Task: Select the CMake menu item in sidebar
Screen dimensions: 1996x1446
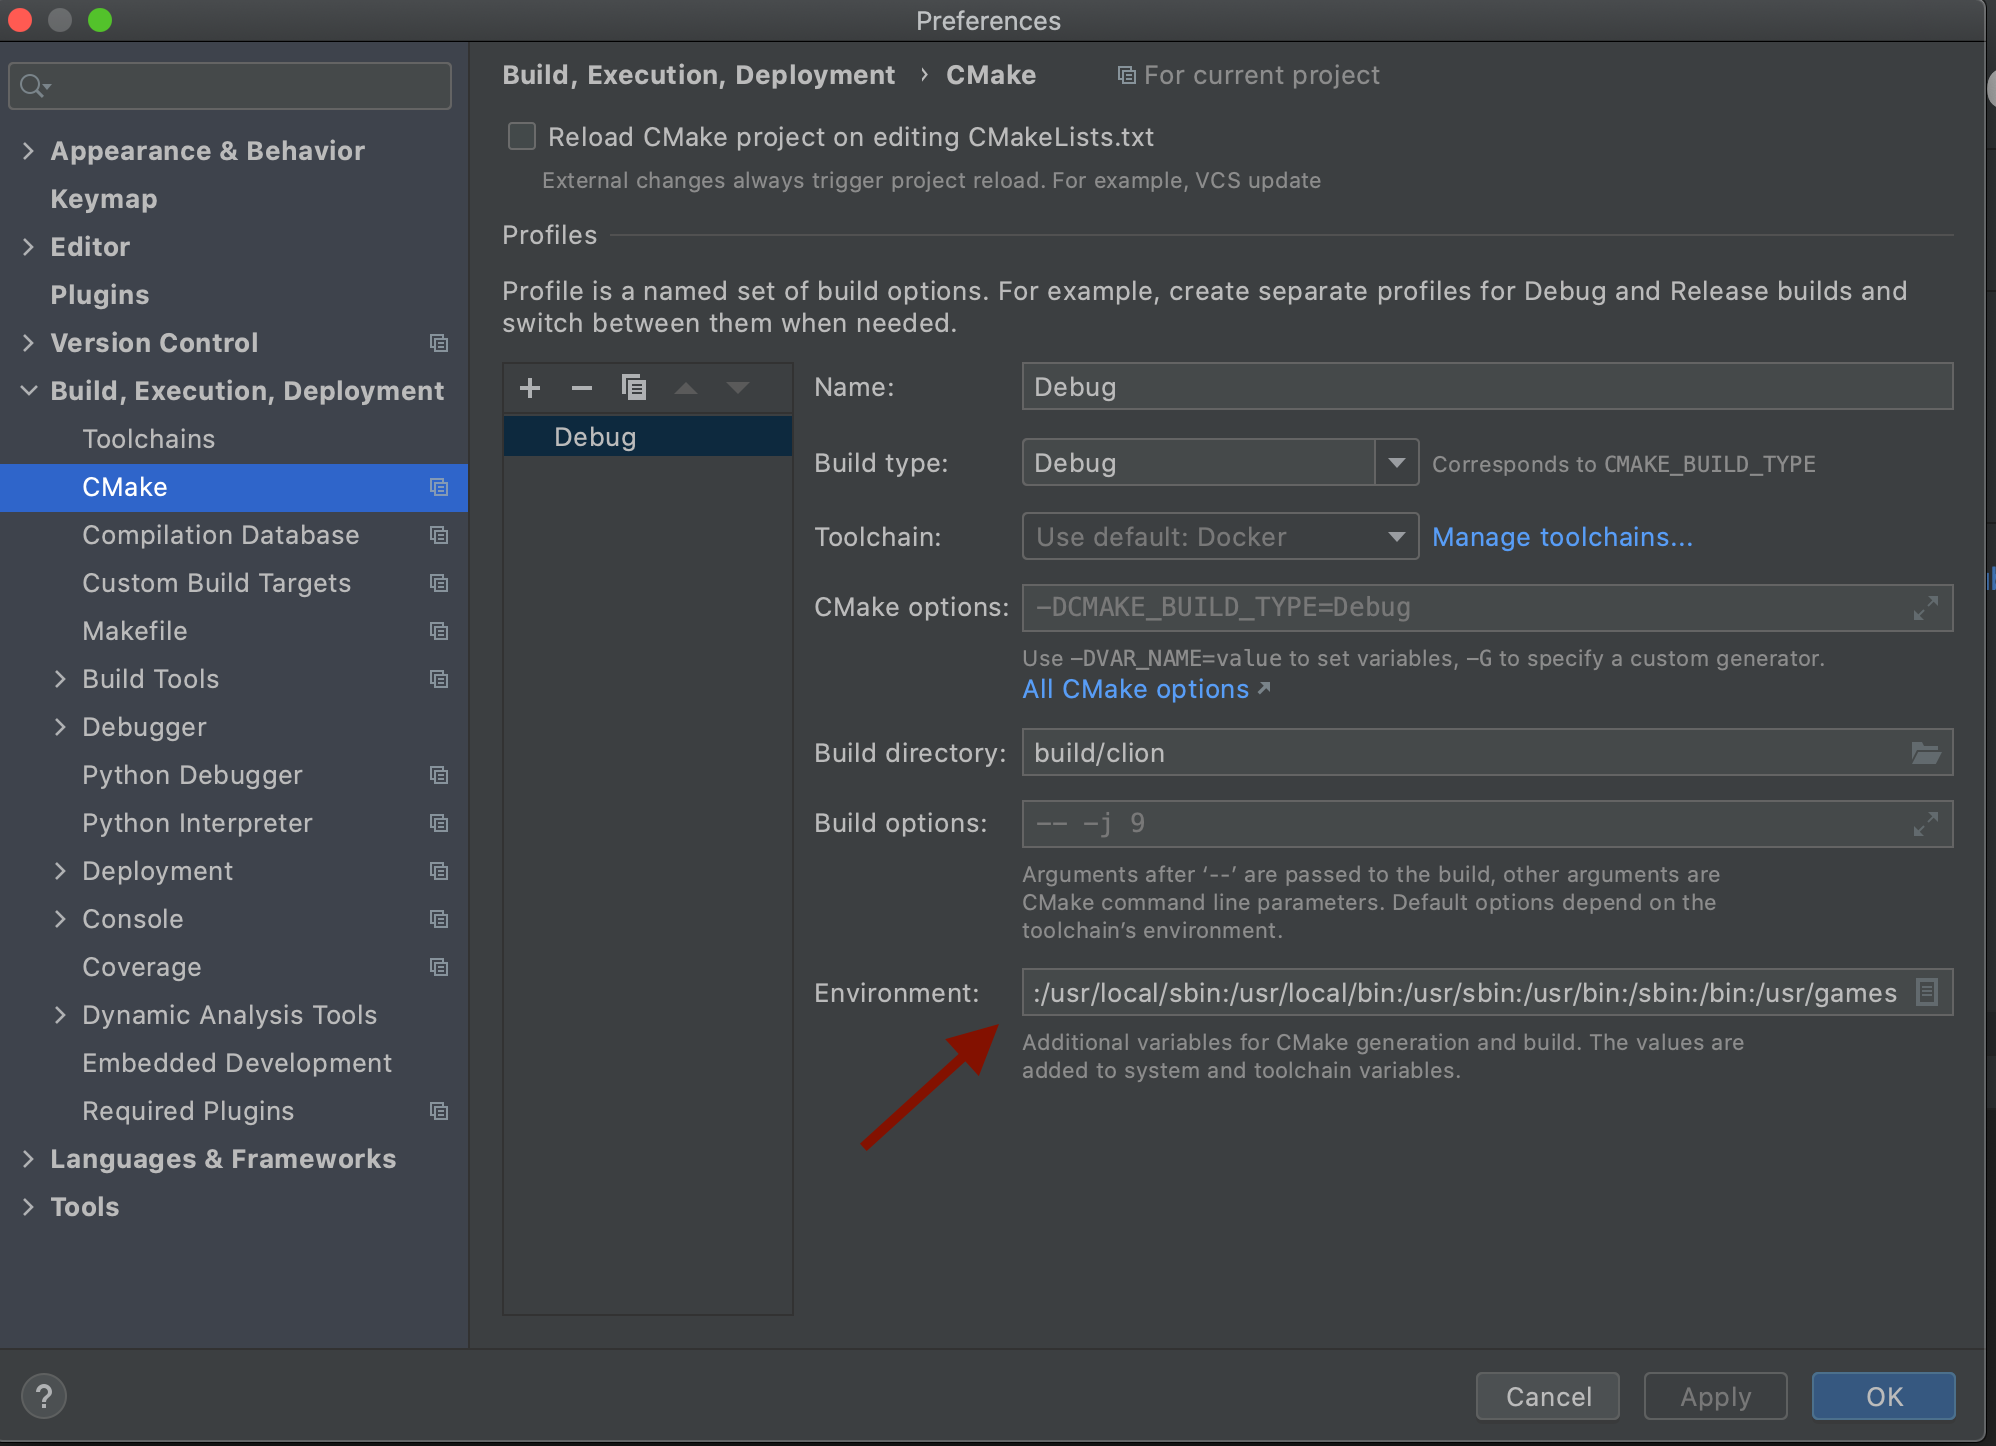Action: (122, 487)
